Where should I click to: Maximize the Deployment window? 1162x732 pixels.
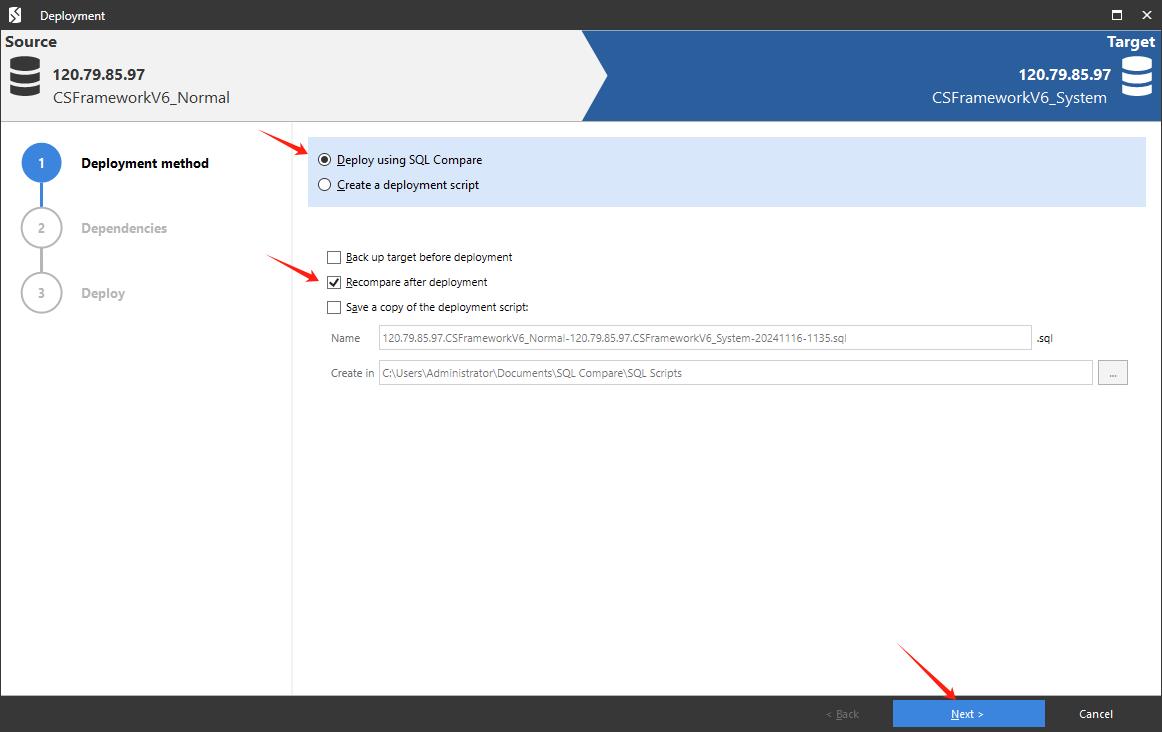click(x=1116, y=15)
